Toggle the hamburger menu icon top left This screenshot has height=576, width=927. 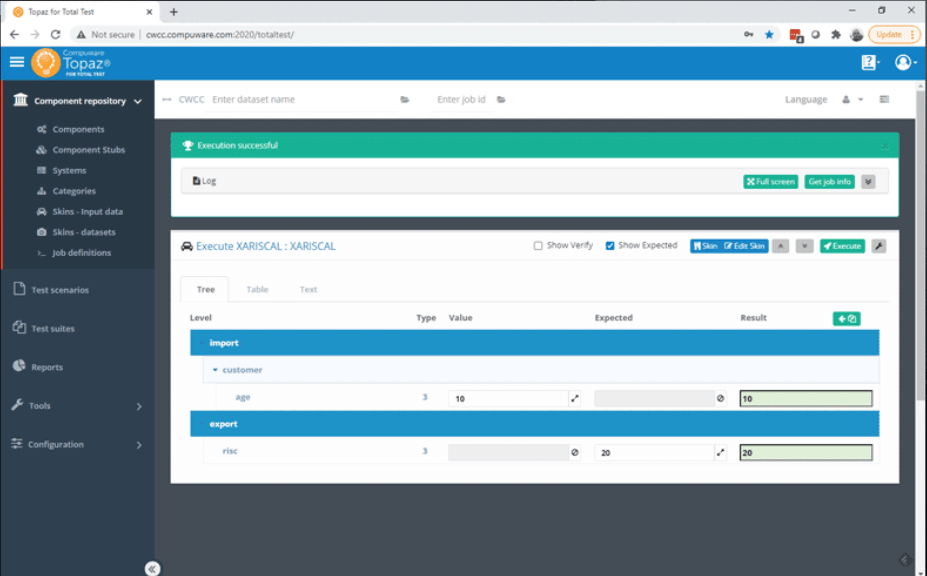(16, 61)
